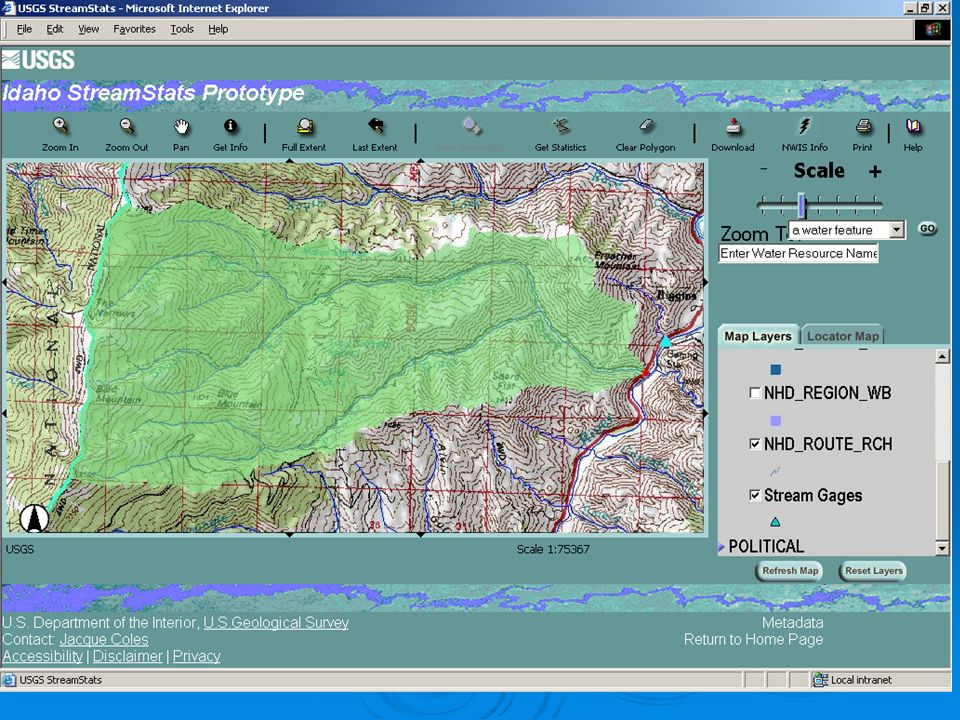960x720 pixels.
Task: Click the greyed-out tool icon before Get Statistics
Action: point(471,126)
